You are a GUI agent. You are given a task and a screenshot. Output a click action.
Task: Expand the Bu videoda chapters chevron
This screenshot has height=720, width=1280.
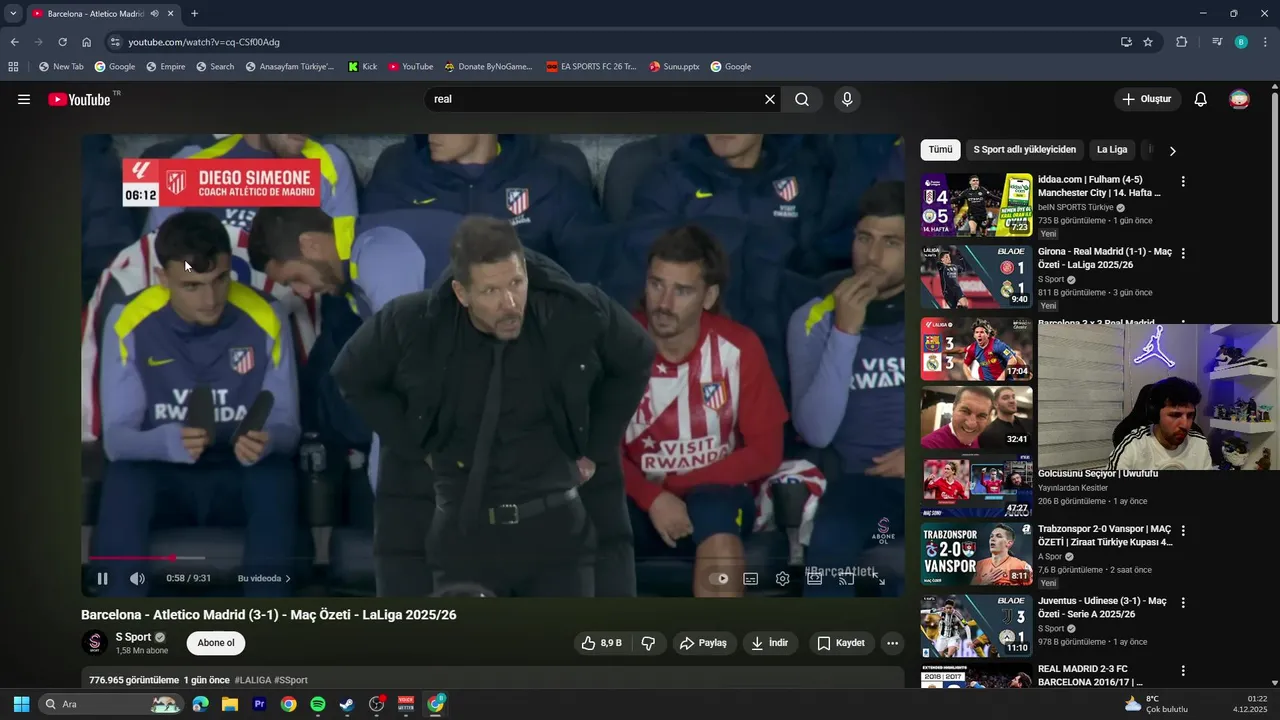[288, 578]
